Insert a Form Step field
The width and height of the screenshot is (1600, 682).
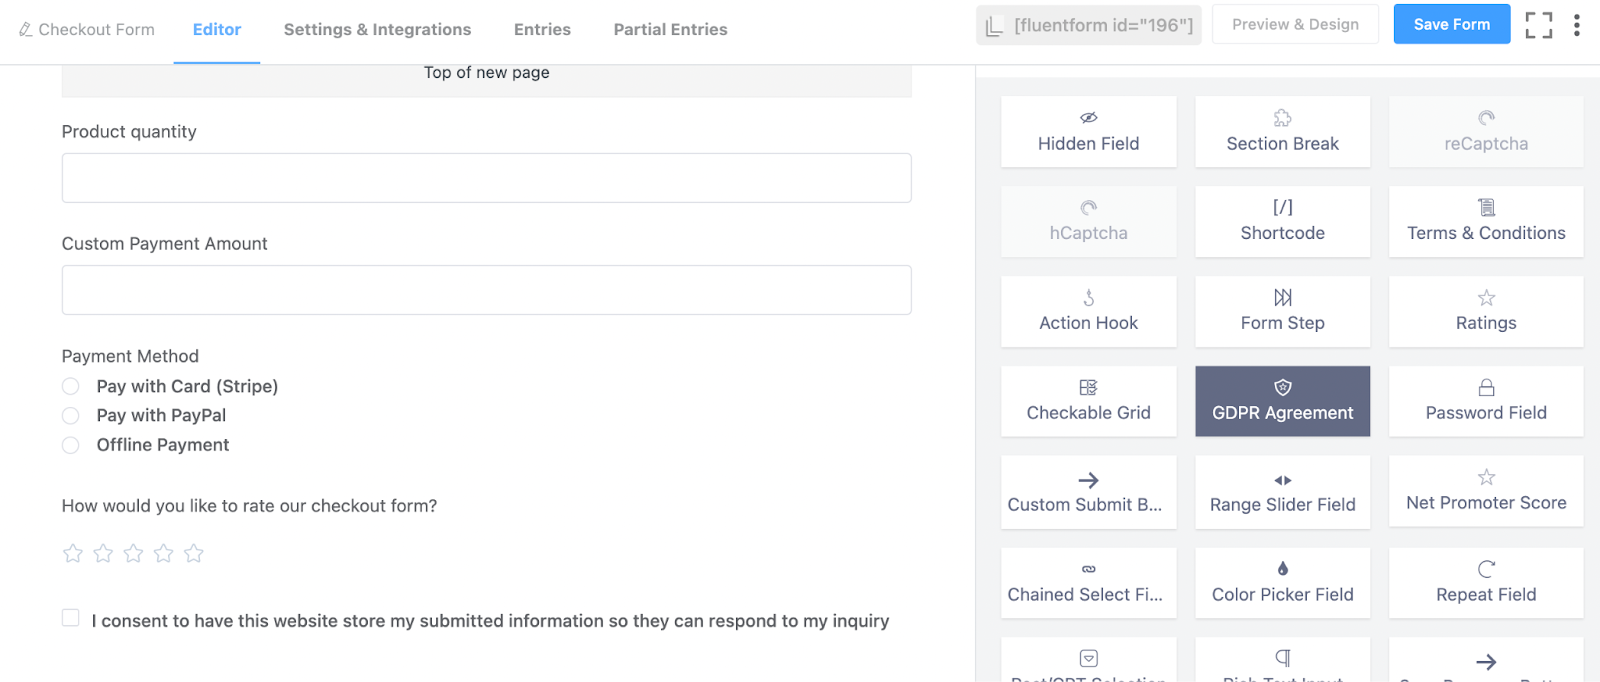click(x=1282, y=311)
